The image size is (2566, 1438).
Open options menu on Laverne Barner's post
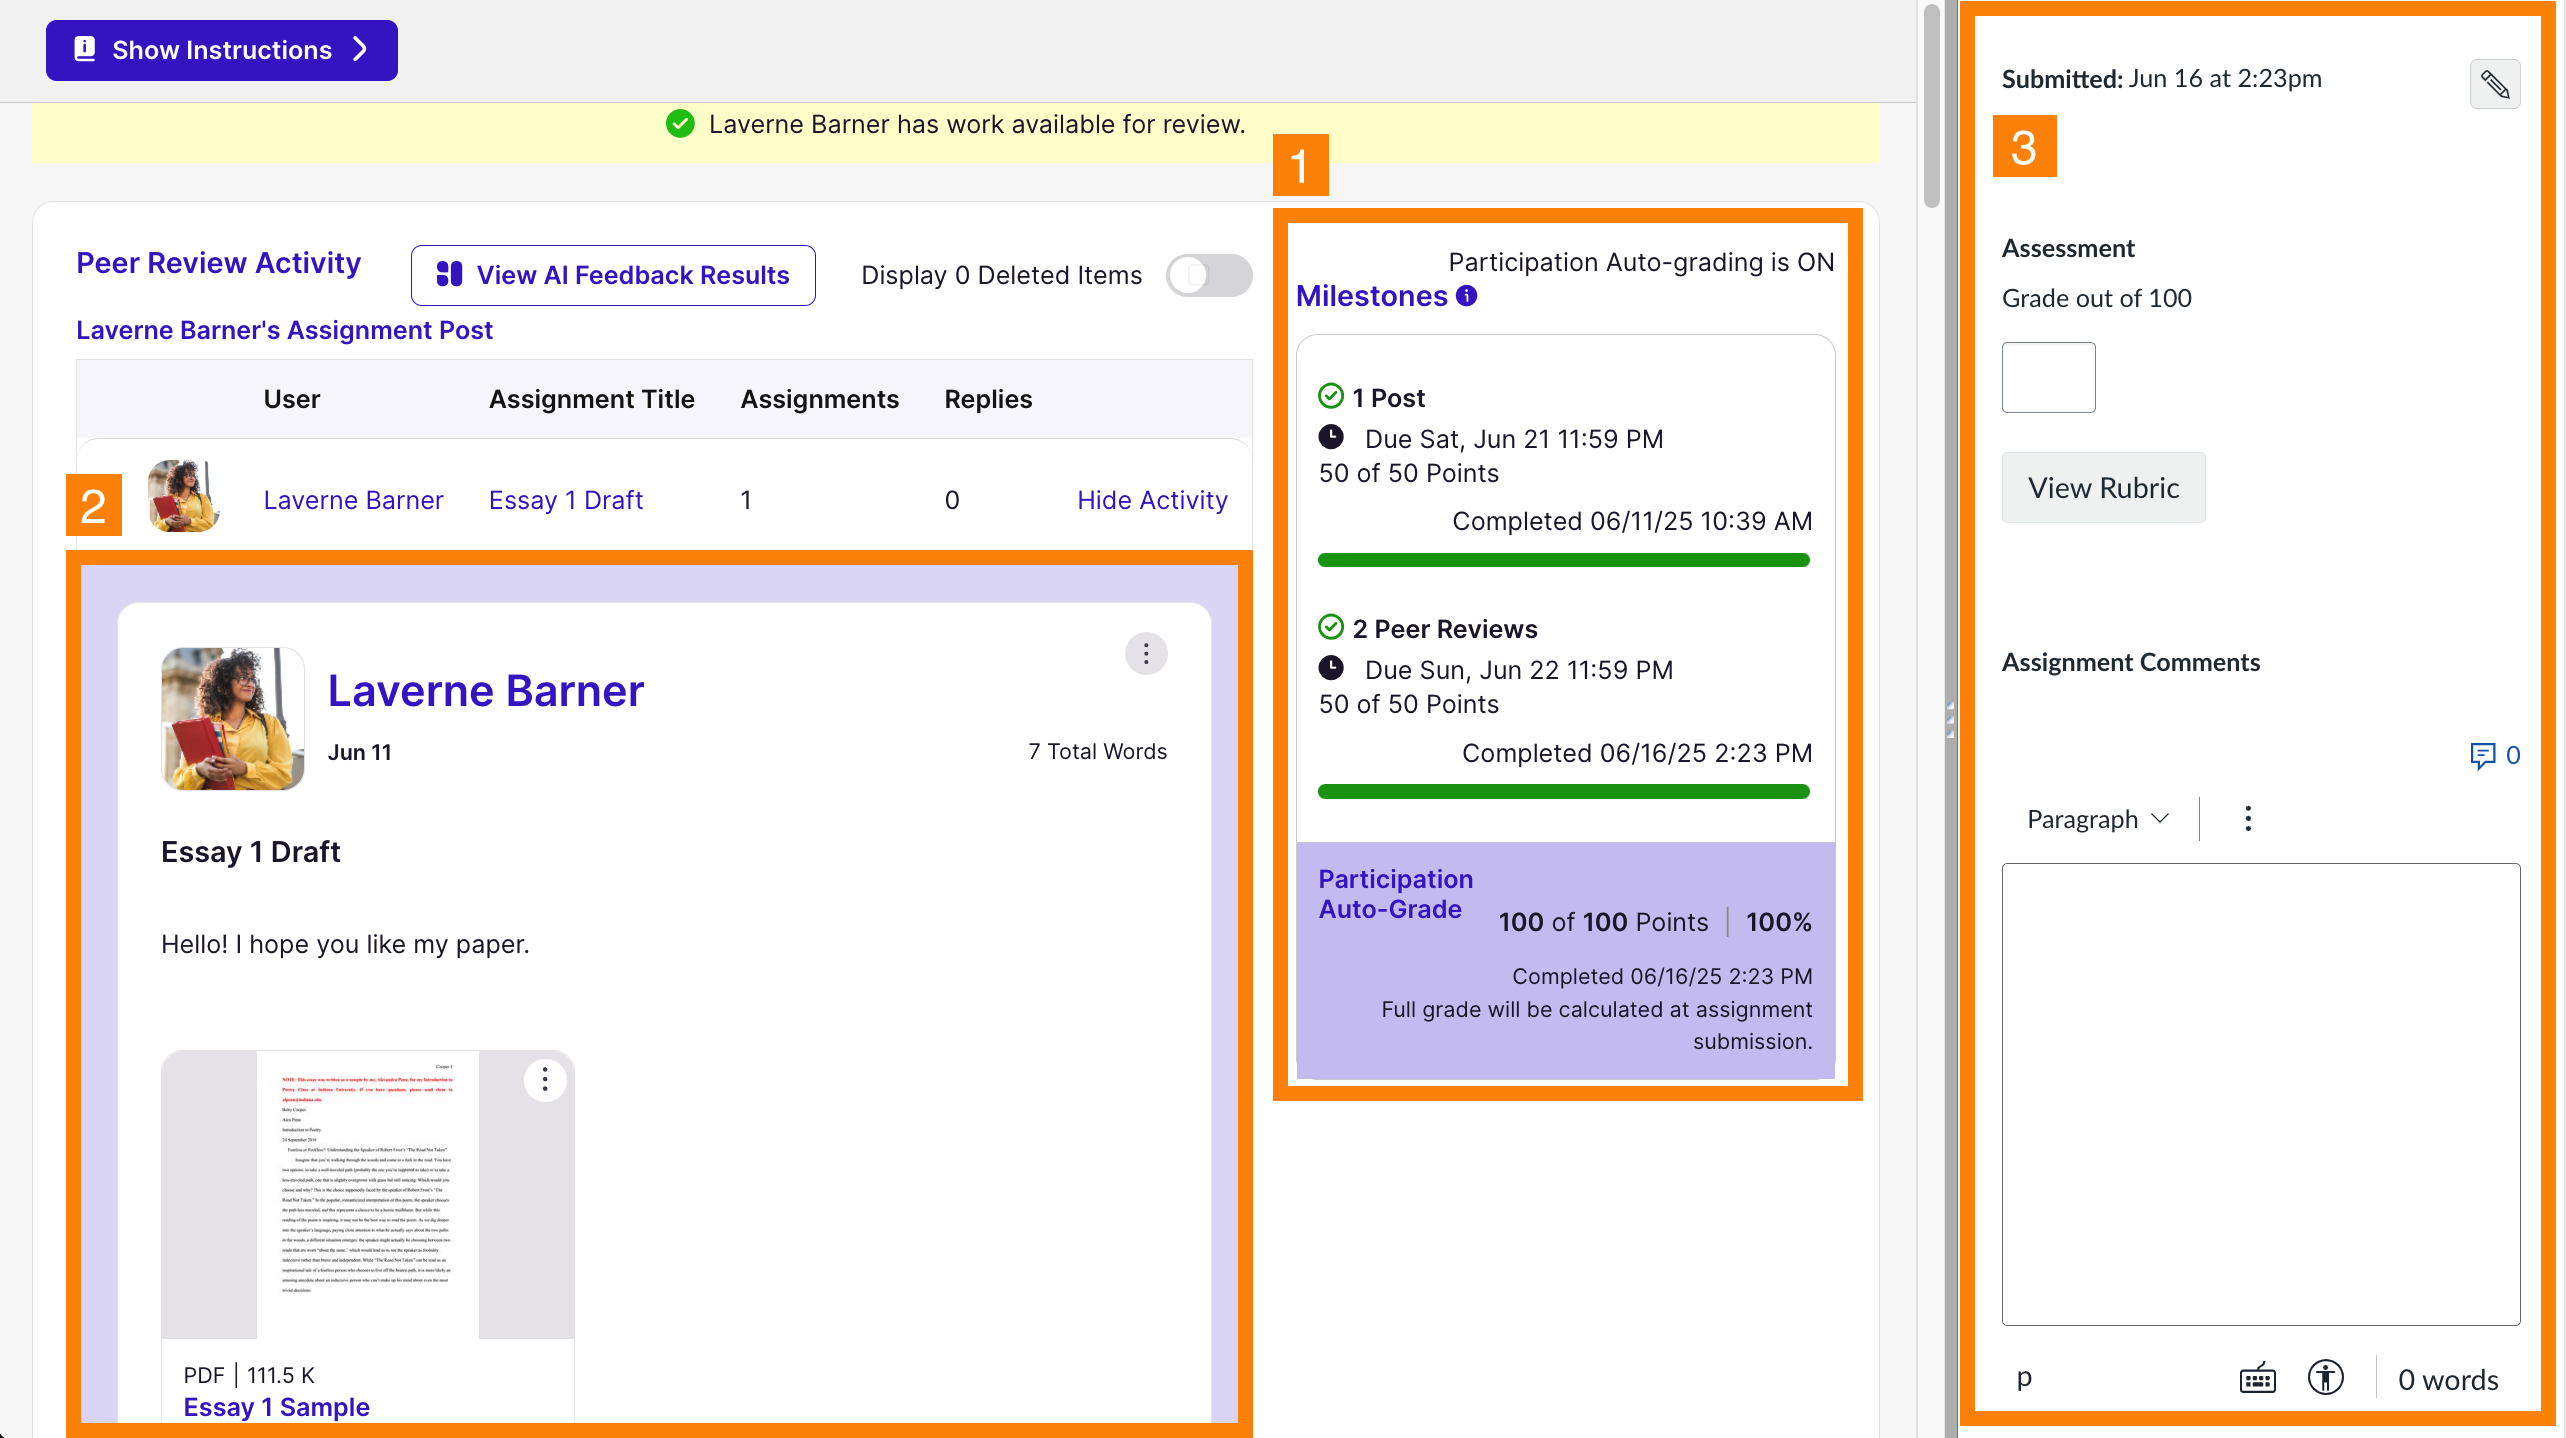(1145, 653)
